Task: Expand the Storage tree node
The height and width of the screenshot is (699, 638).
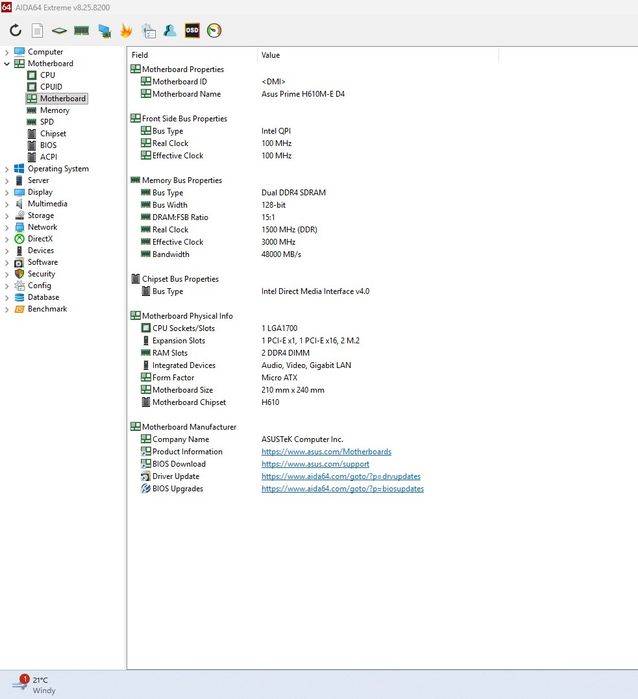Action: [x=6, y=216]
